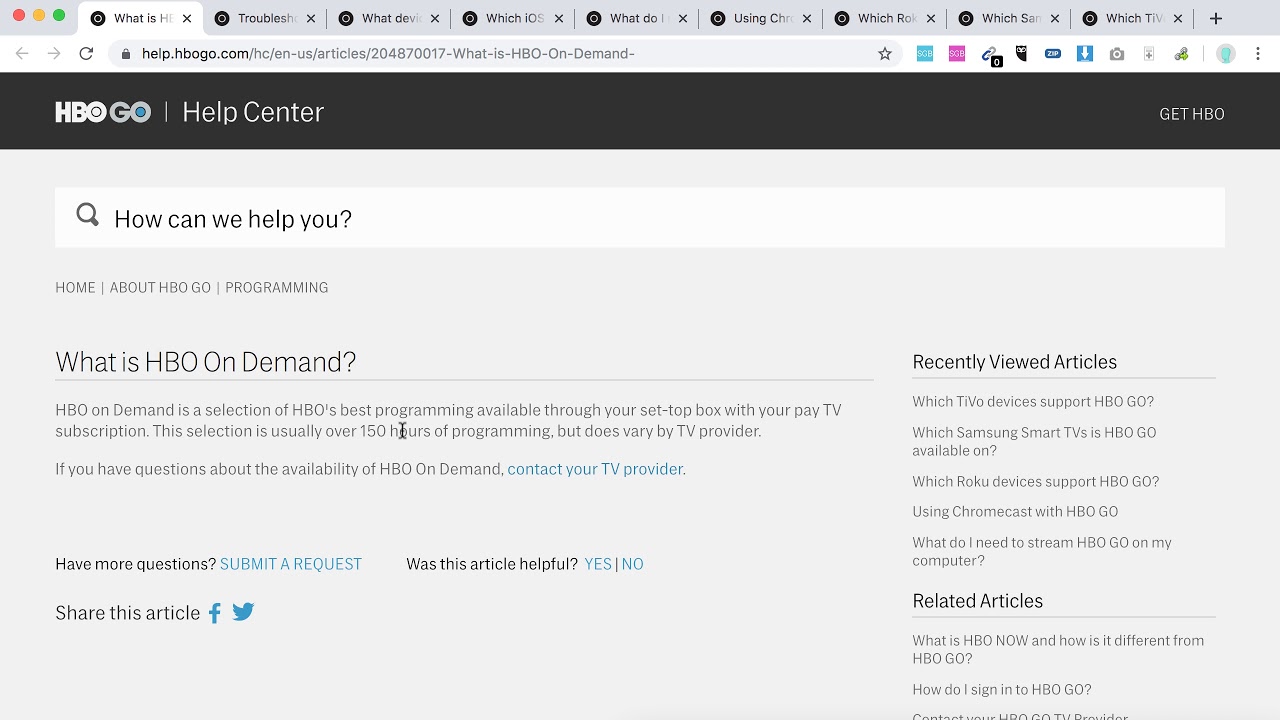Click the blue SGB extension icon
The width and height of the screenshot is (1280, 720).
point(925,54)
